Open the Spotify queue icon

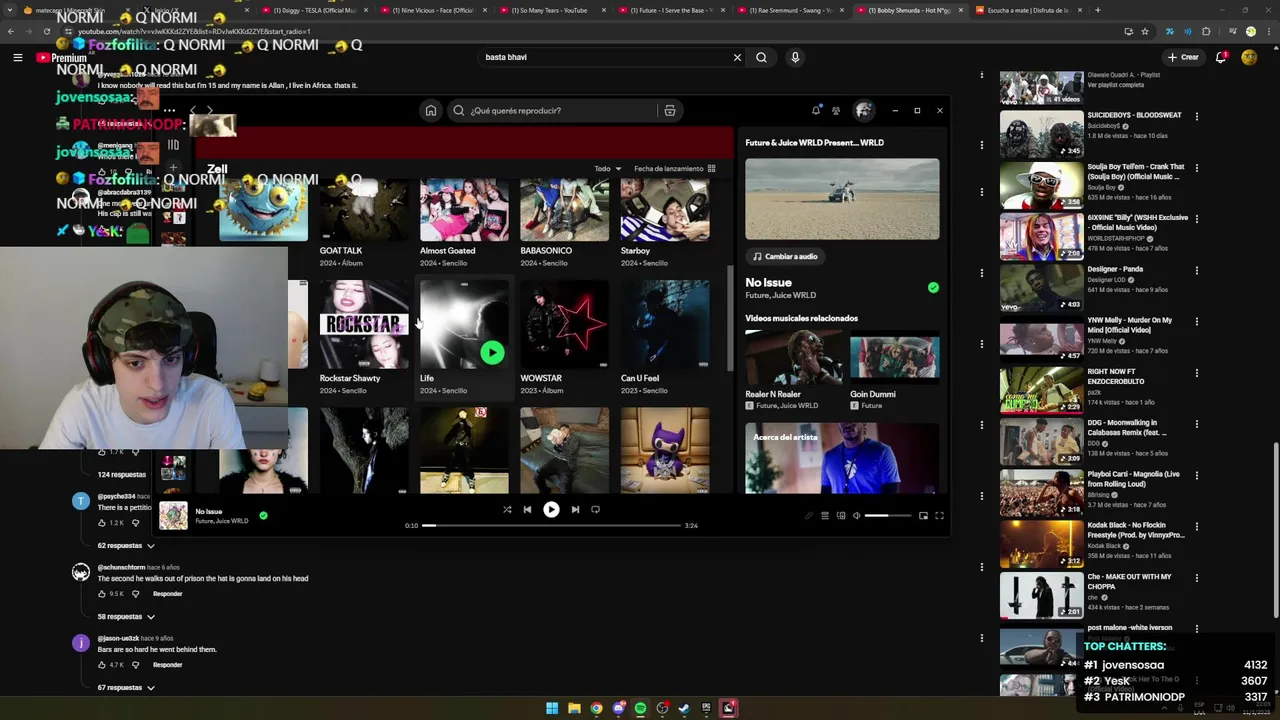825,516
